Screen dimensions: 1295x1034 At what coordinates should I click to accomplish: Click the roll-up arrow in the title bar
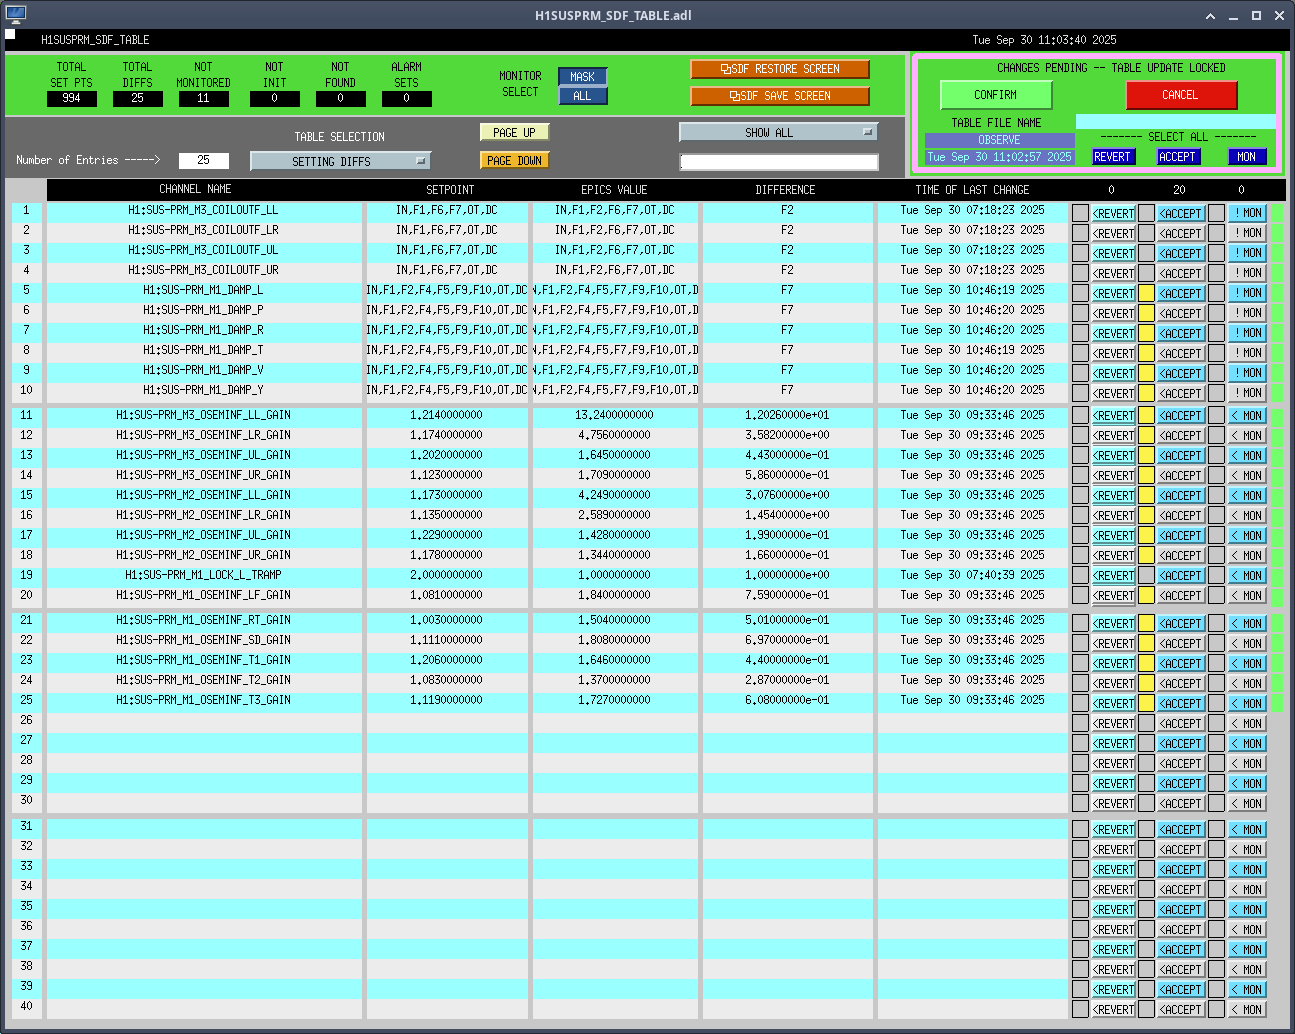click(1210, 16)
